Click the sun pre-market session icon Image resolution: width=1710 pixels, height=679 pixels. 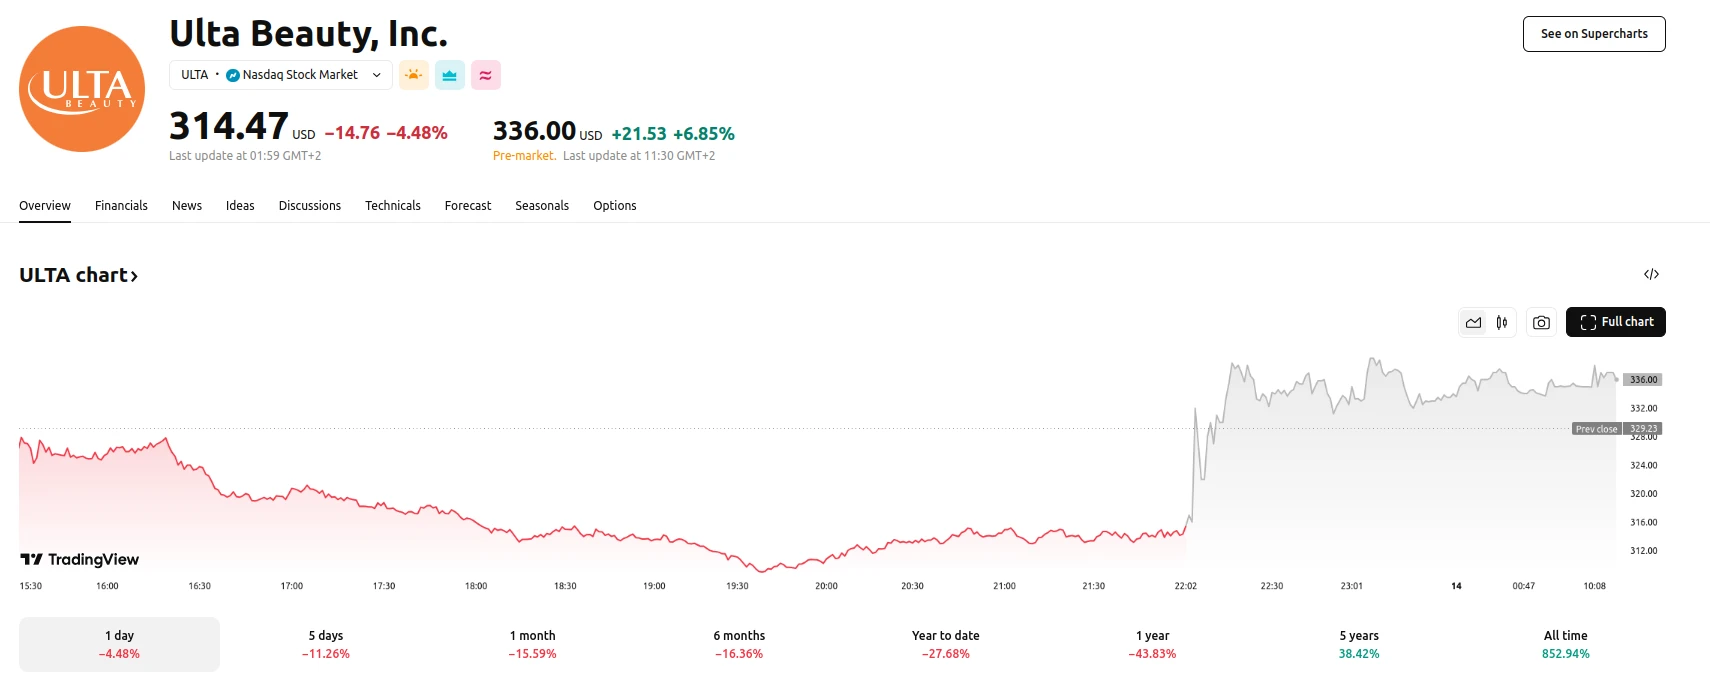coord(414,75)
